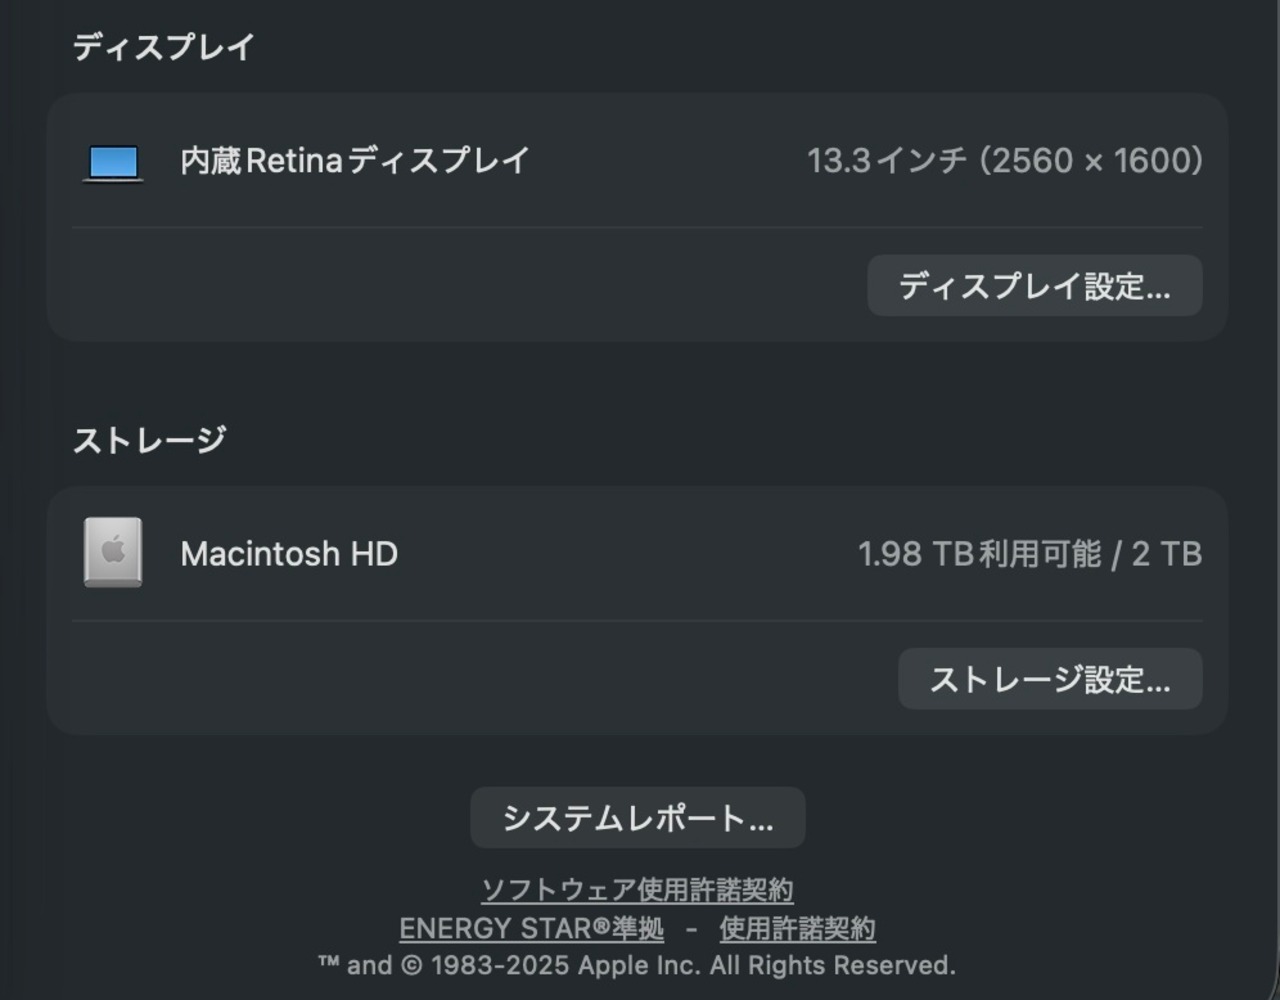Open ストレージ設定... storage settings
This screenshot has height=1000, width=1280.
pos(1050,680)
